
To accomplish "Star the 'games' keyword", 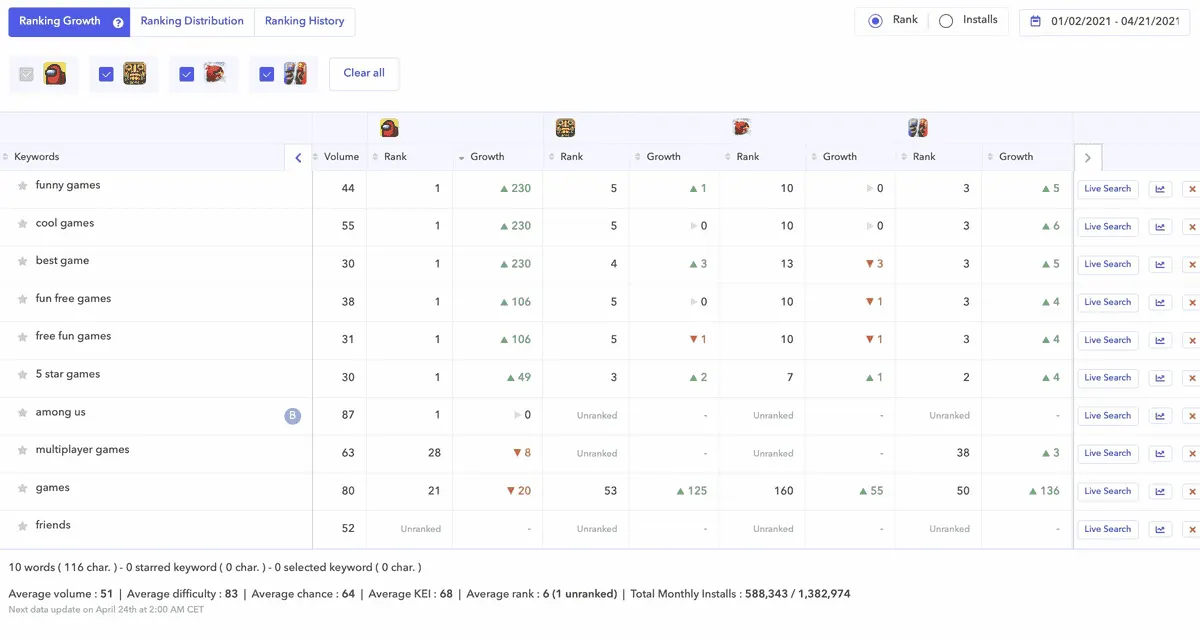I will (x=22, y=489).
